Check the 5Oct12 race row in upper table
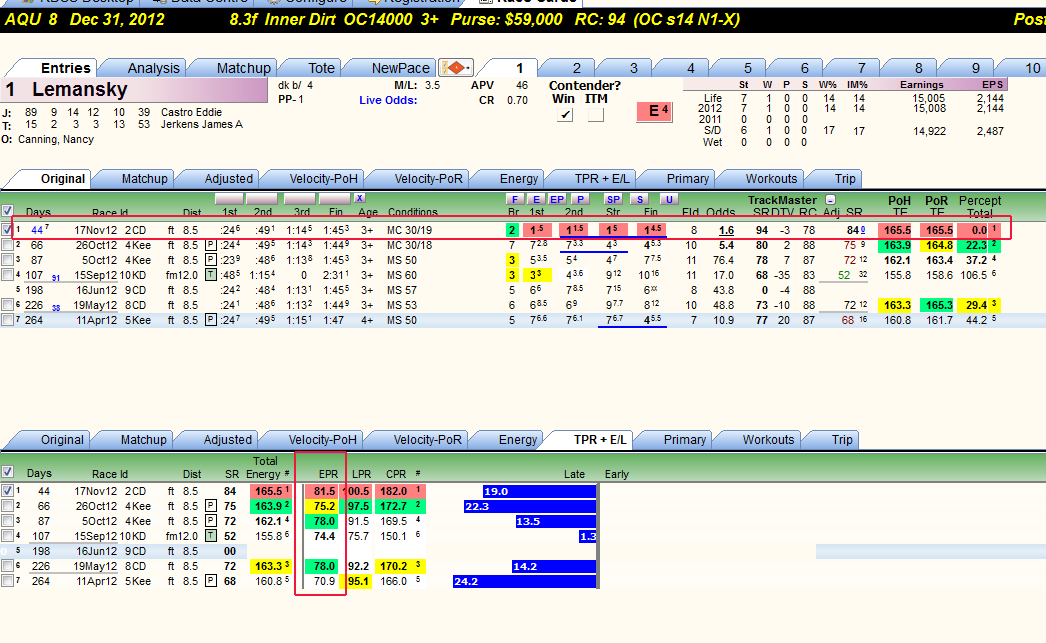 pyautogui.click(x=7, y=259)
